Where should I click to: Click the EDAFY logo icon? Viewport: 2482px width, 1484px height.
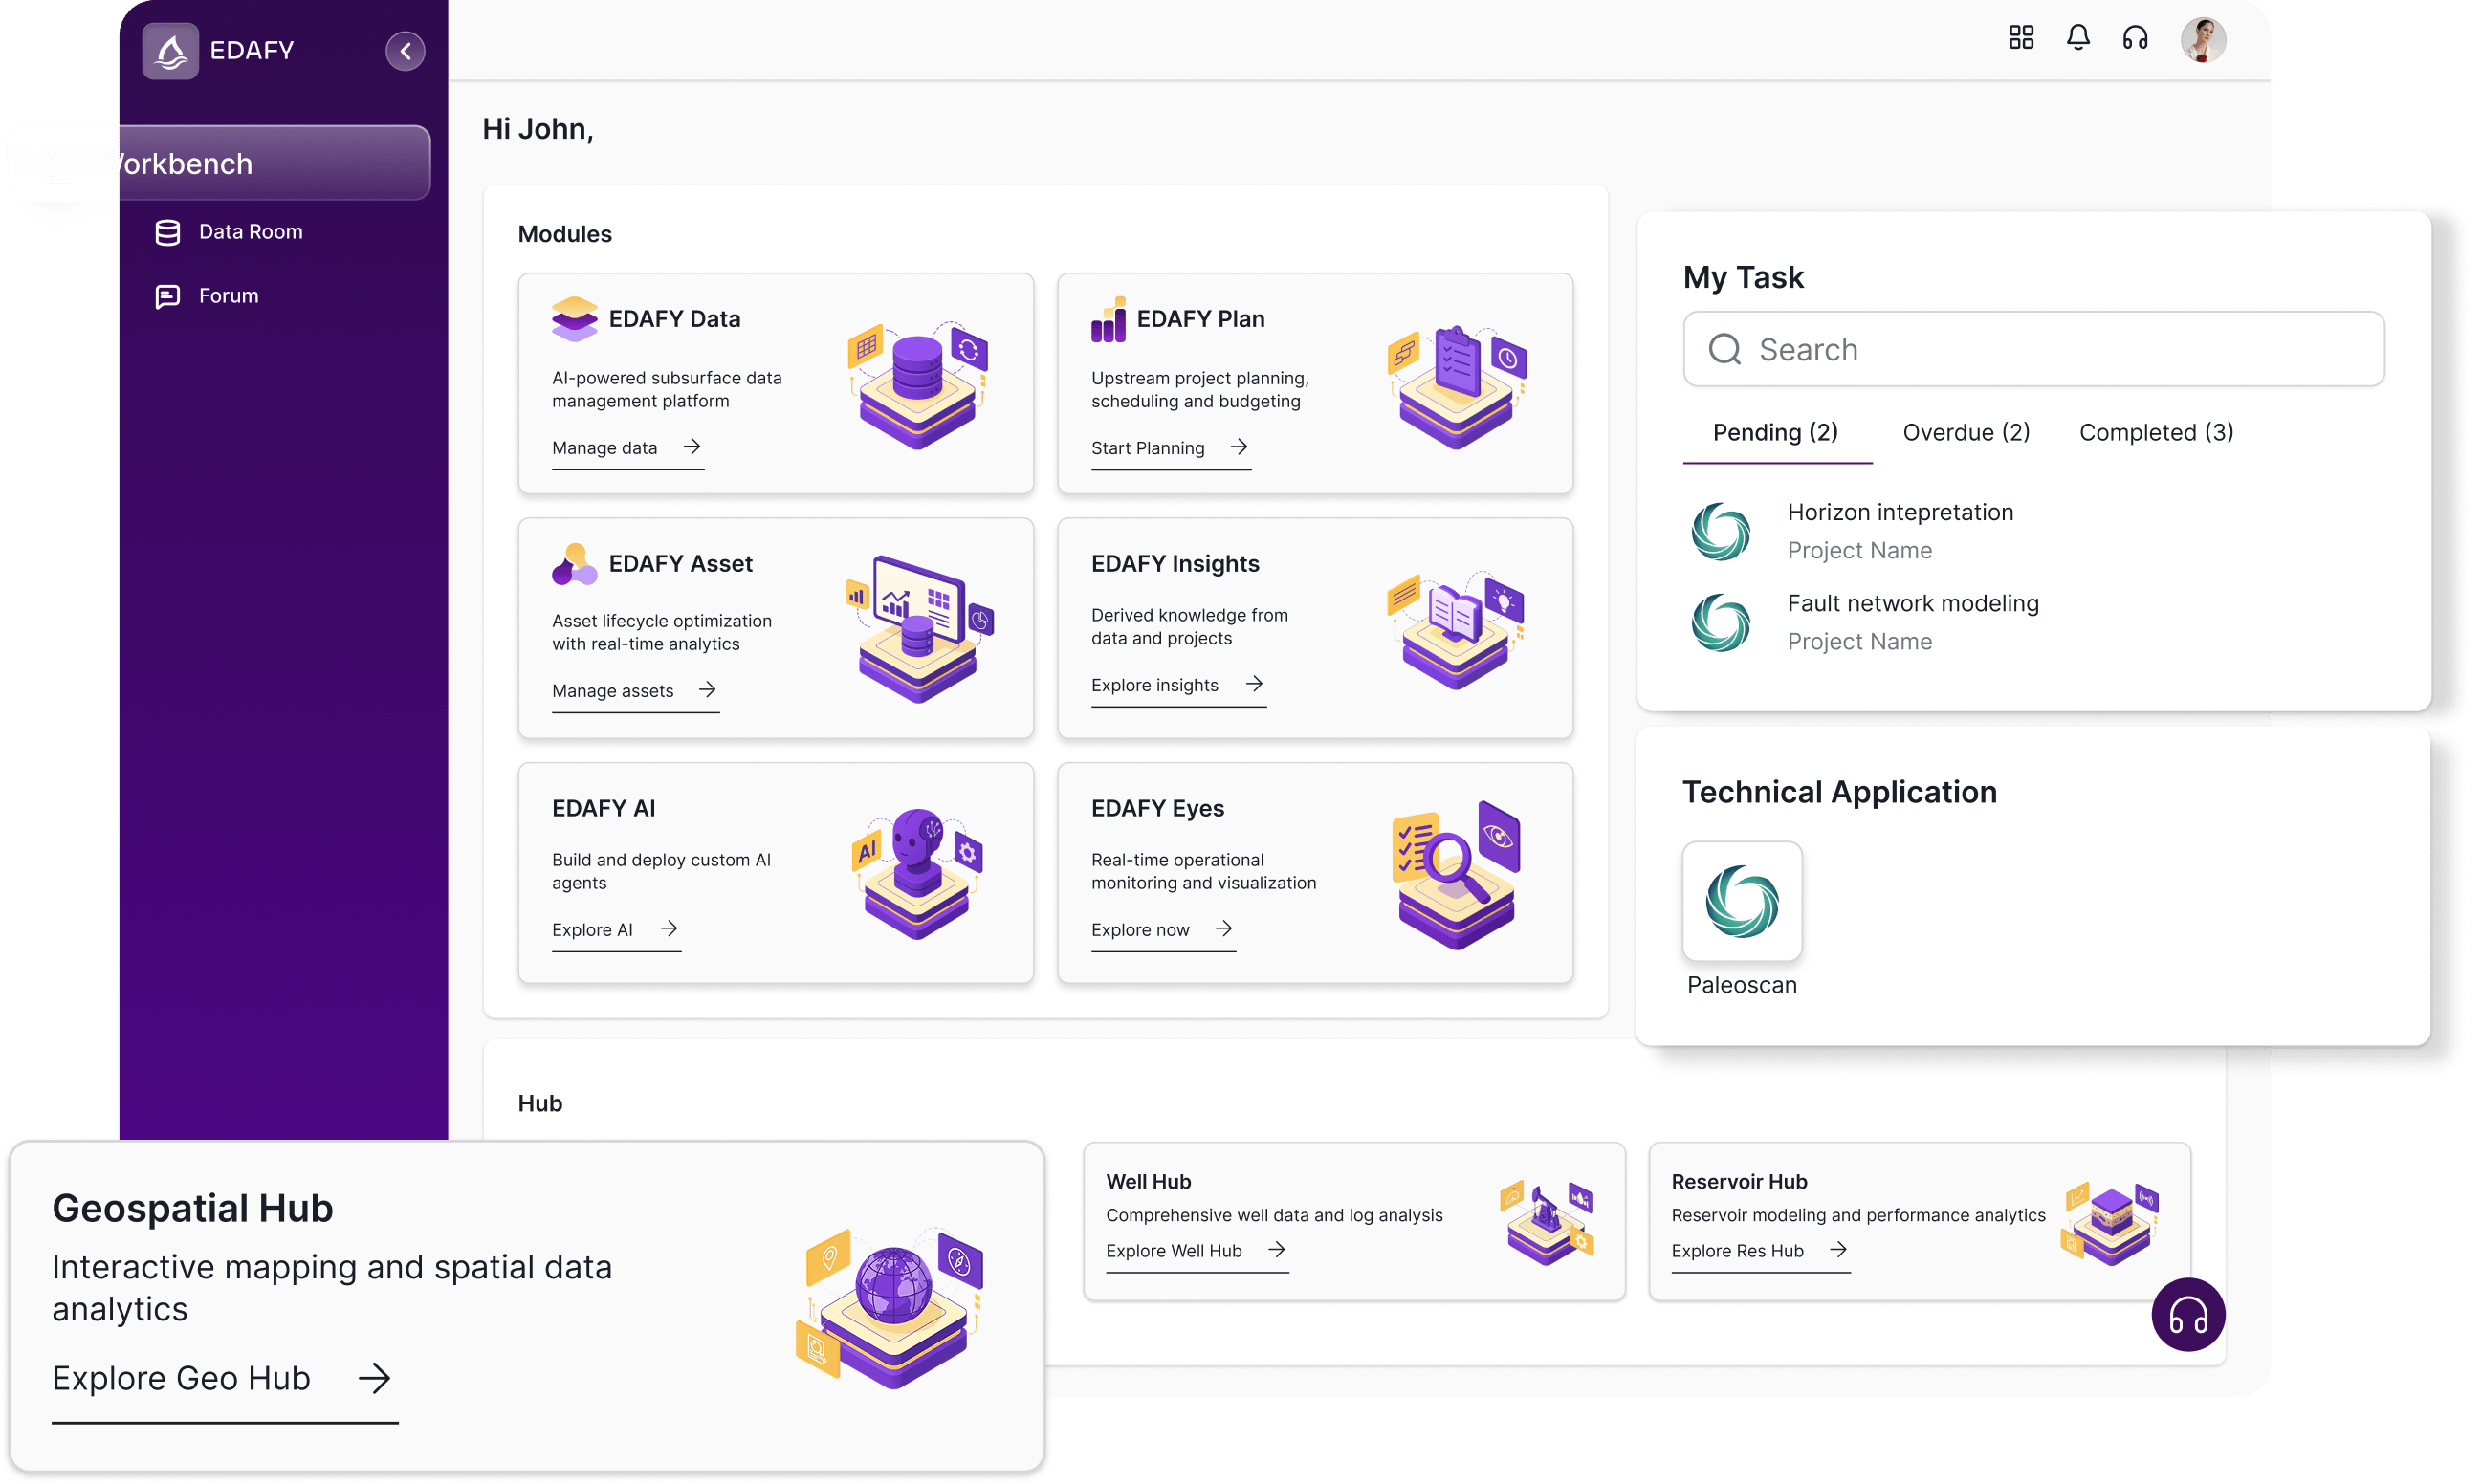pyautogui.click(x=170, y=51)
